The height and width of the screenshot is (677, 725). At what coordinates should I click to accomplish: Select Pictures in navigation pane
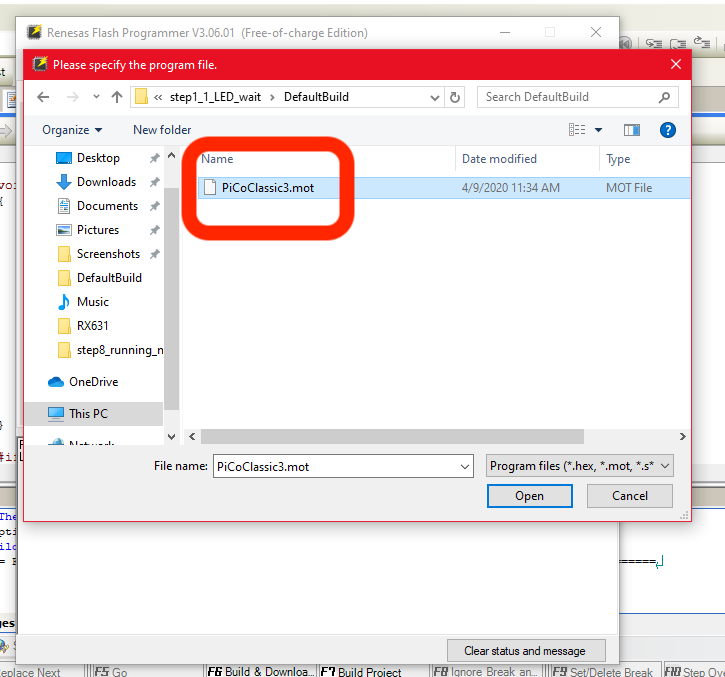(98, 230)
